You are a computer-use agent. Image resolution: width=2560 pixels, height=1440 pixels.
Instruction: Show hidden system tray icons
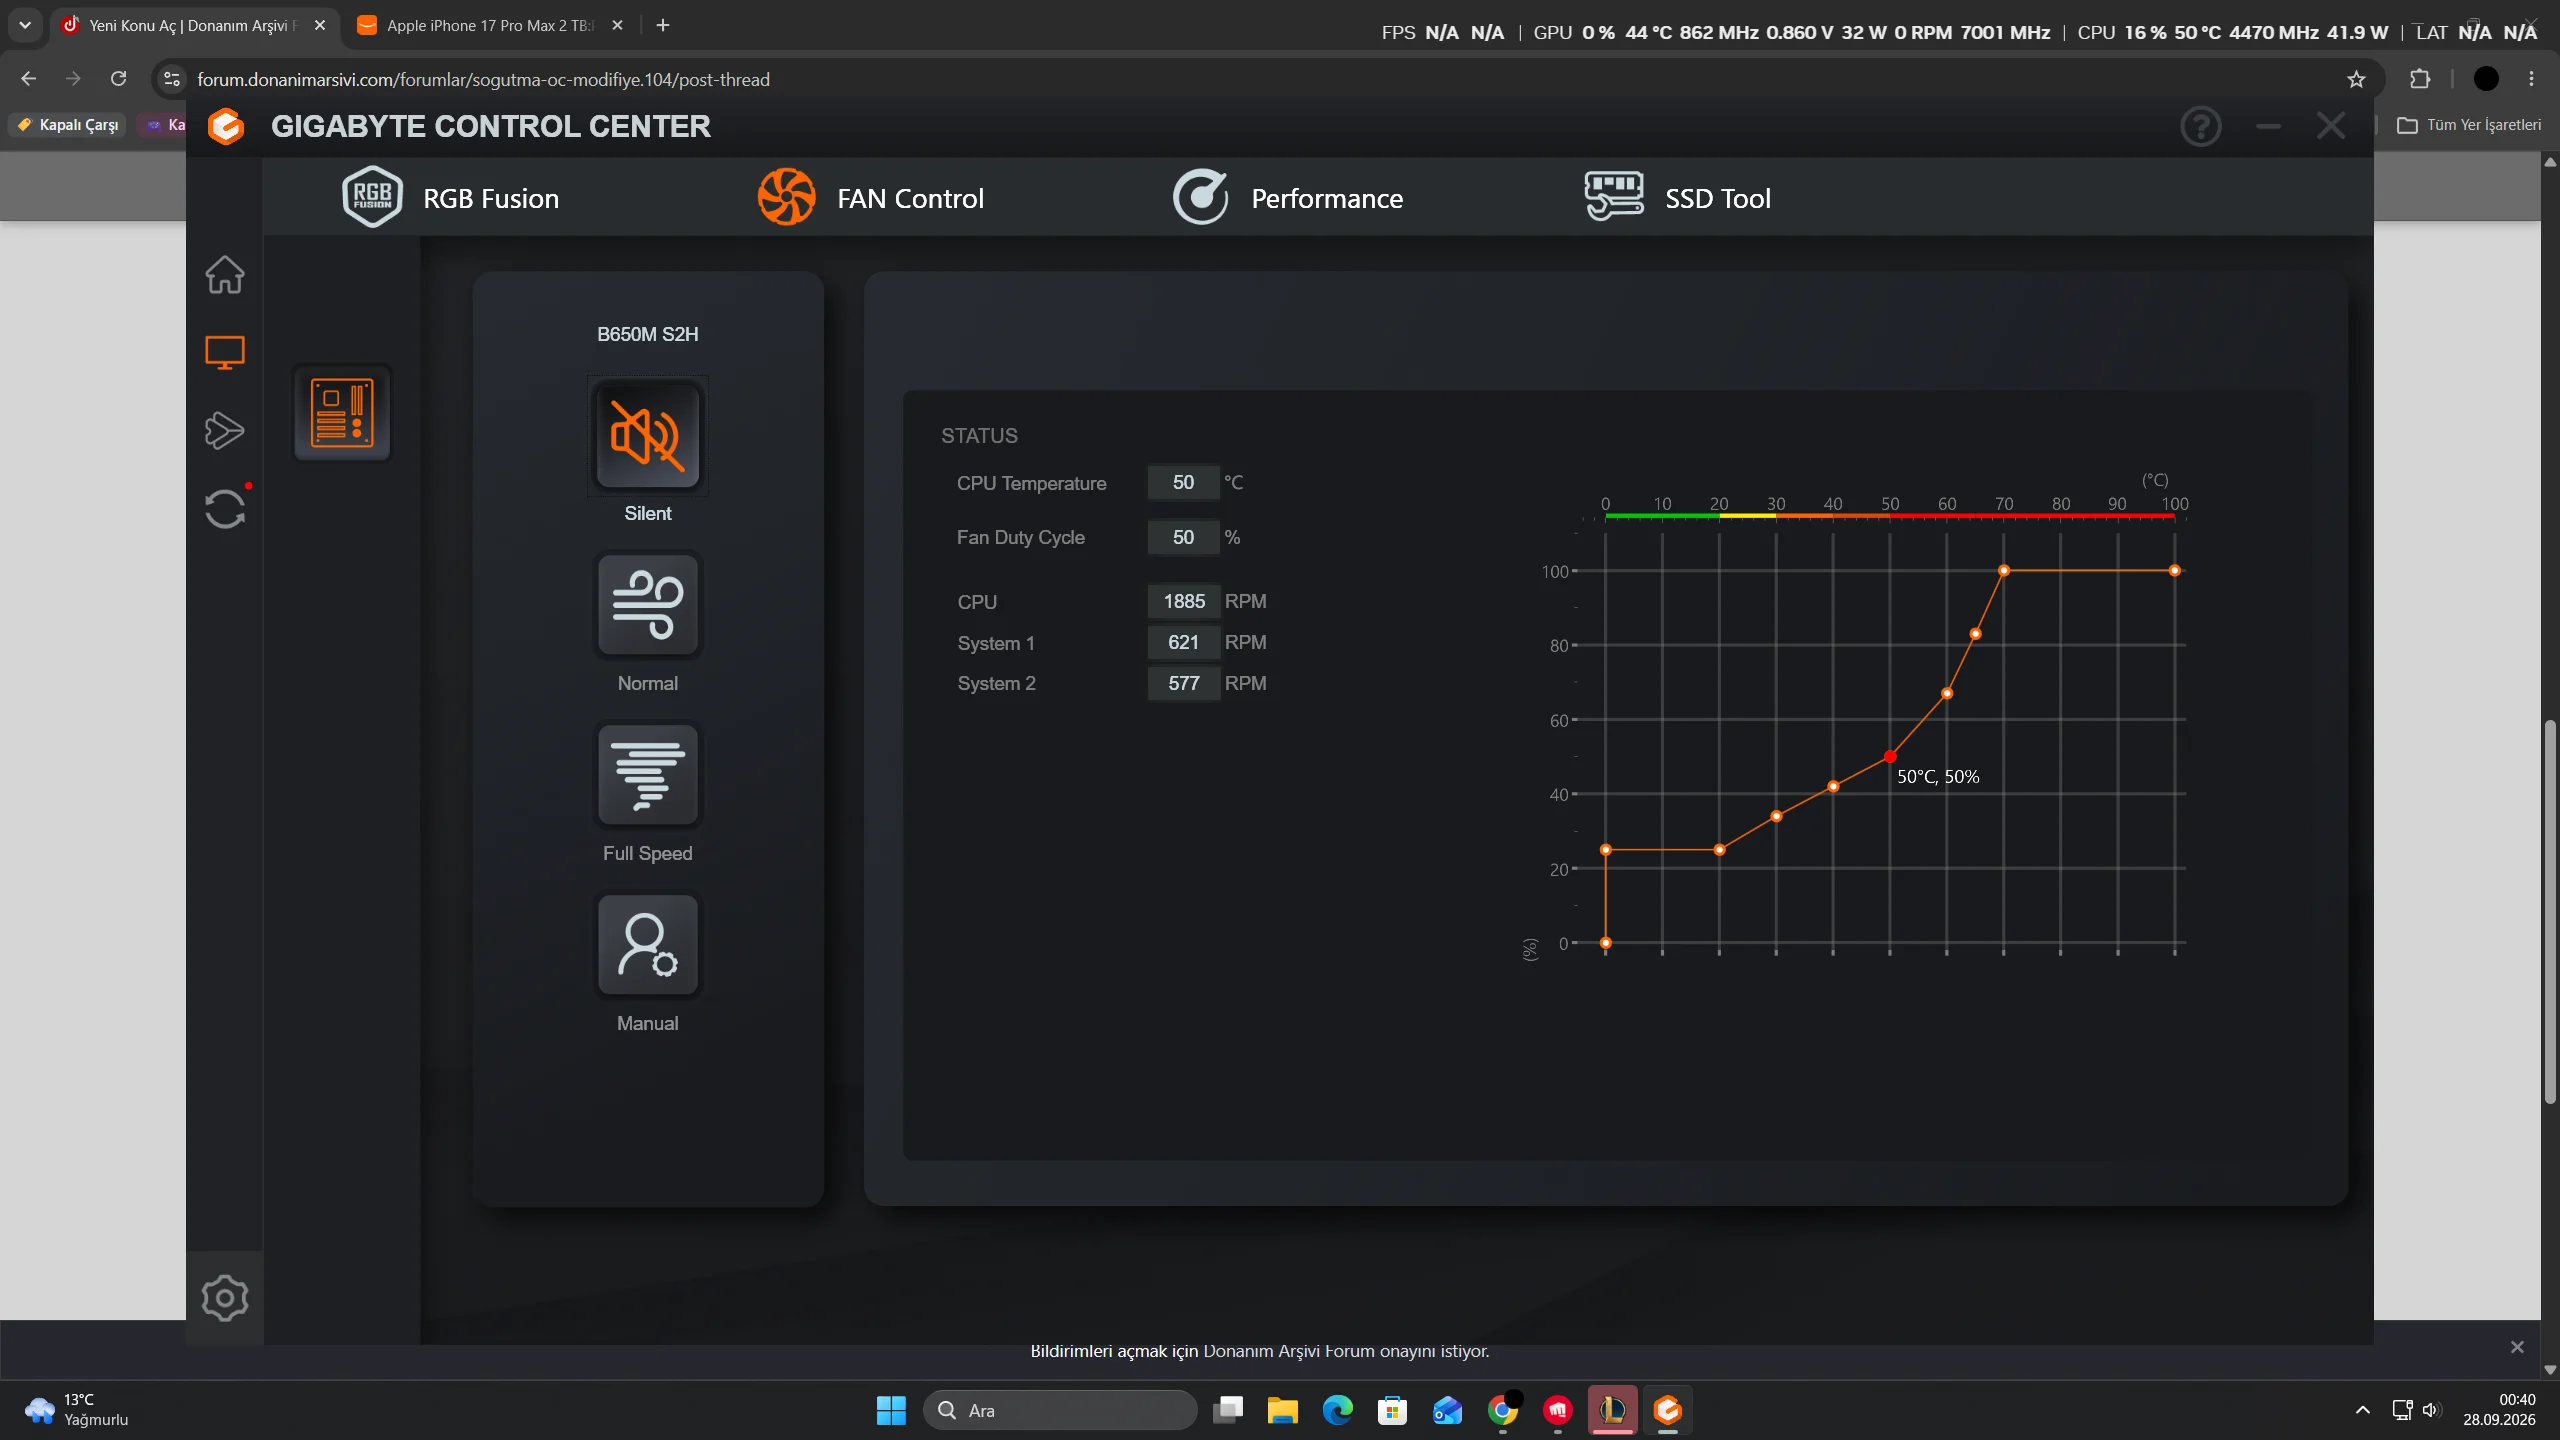click(x=2363, y=1411)
